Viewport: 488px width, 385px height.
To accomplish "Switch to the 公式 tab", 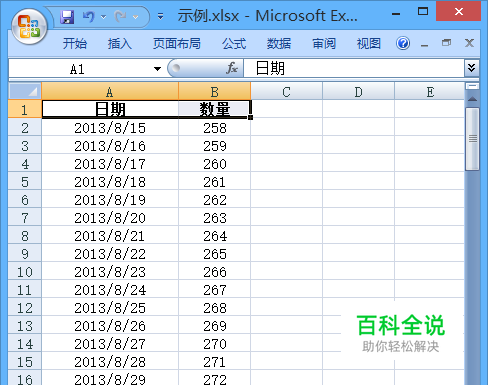I will click(x=234, y=43).
